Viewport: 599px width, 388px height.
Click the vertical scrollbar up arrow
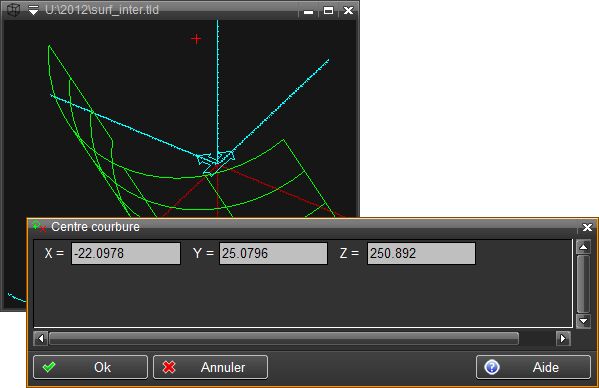pyautogui.click(x=583, y=247)
